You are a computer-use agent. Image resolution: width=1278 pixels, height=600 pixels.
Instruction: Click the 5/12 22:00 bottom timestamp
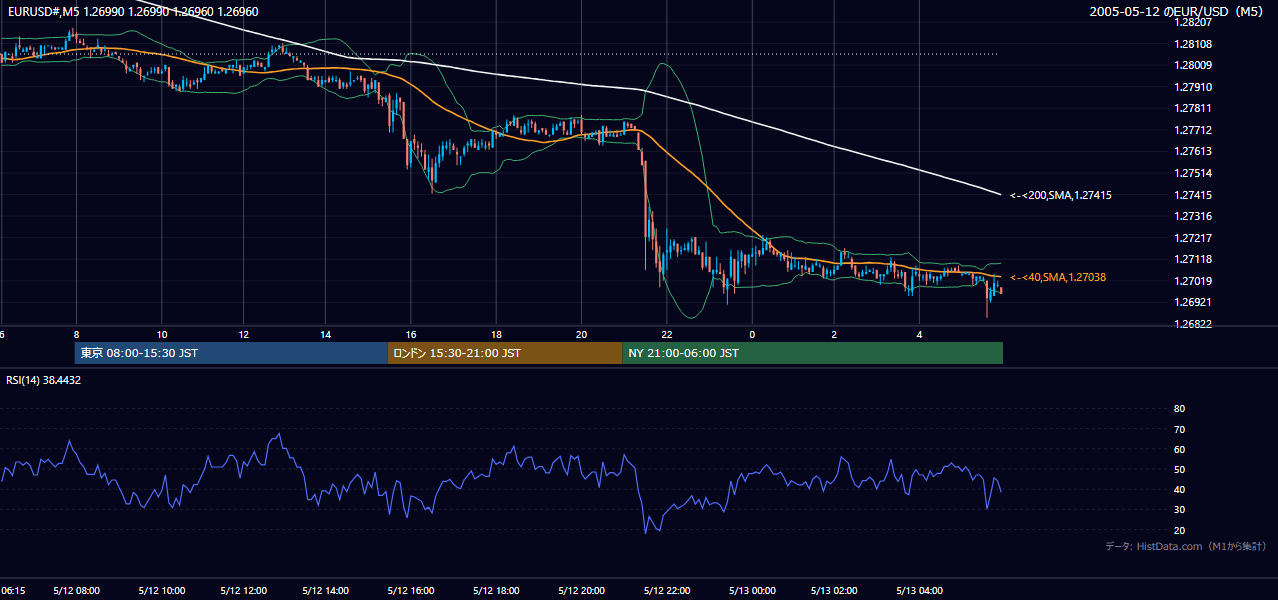pyautogui.click(x=667, y=591)
